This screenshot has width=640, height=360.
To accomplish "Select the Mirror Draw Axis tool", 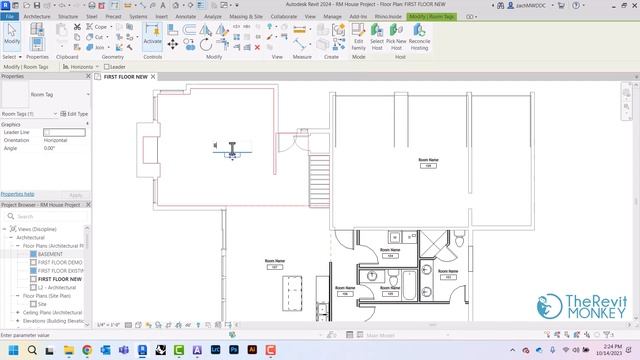I will (222, 29).
